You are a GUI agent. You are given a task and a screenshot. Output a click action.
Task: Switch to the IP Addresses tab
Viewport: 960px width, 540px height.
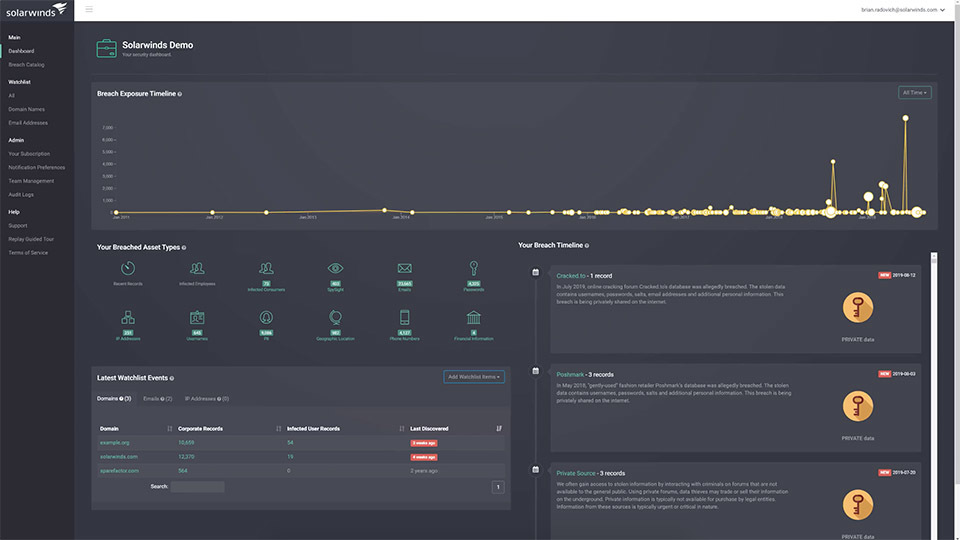pos(207,399)
